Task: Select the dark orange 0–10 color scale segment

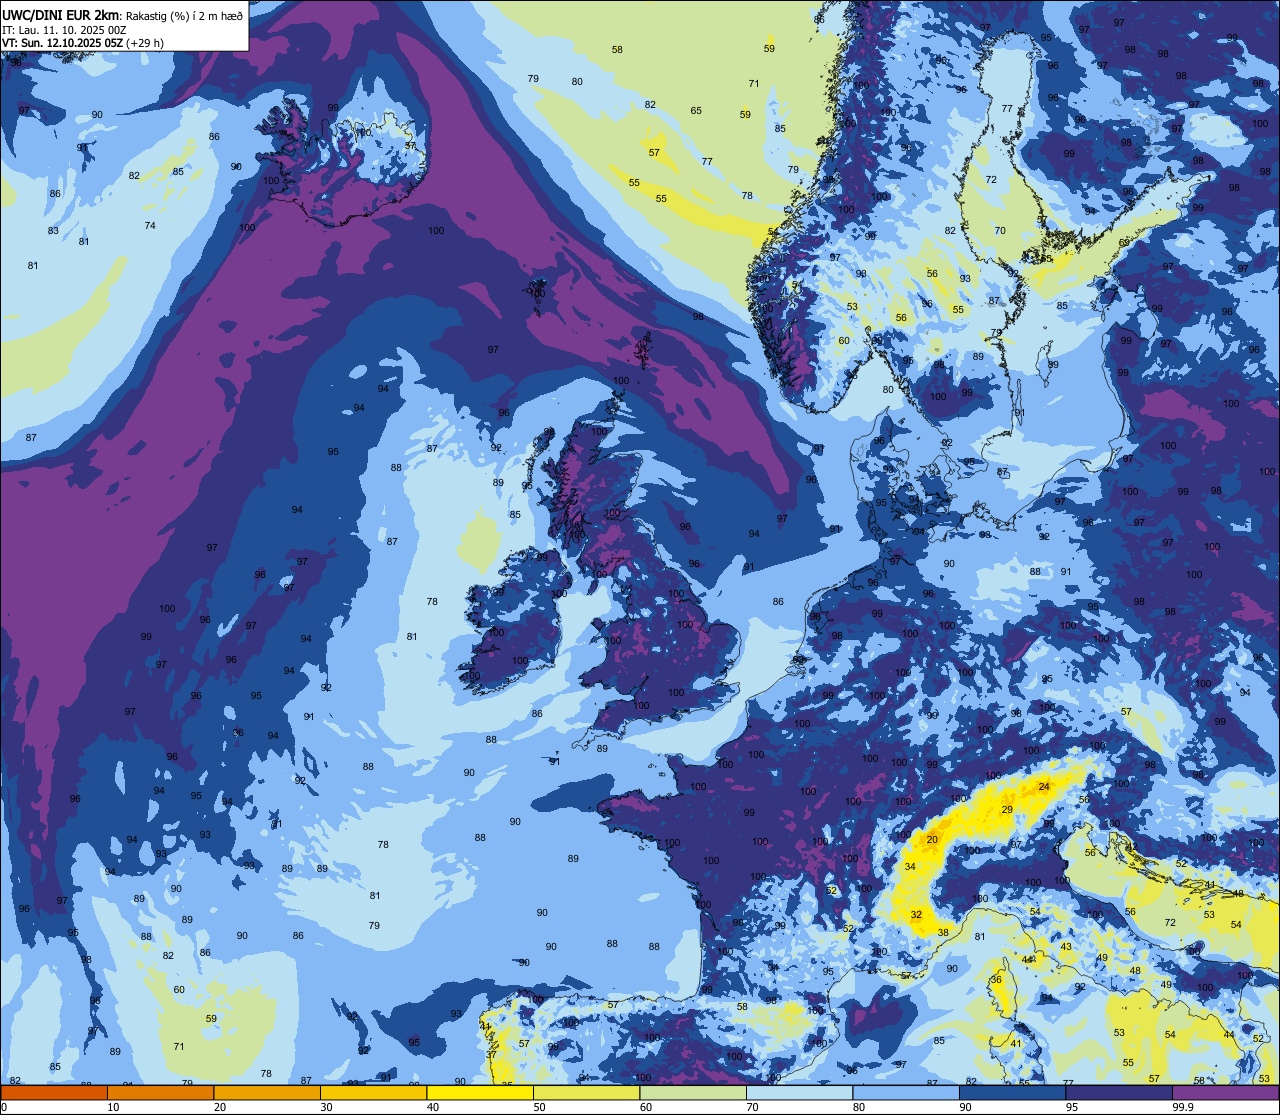Action: (53, 1092)
